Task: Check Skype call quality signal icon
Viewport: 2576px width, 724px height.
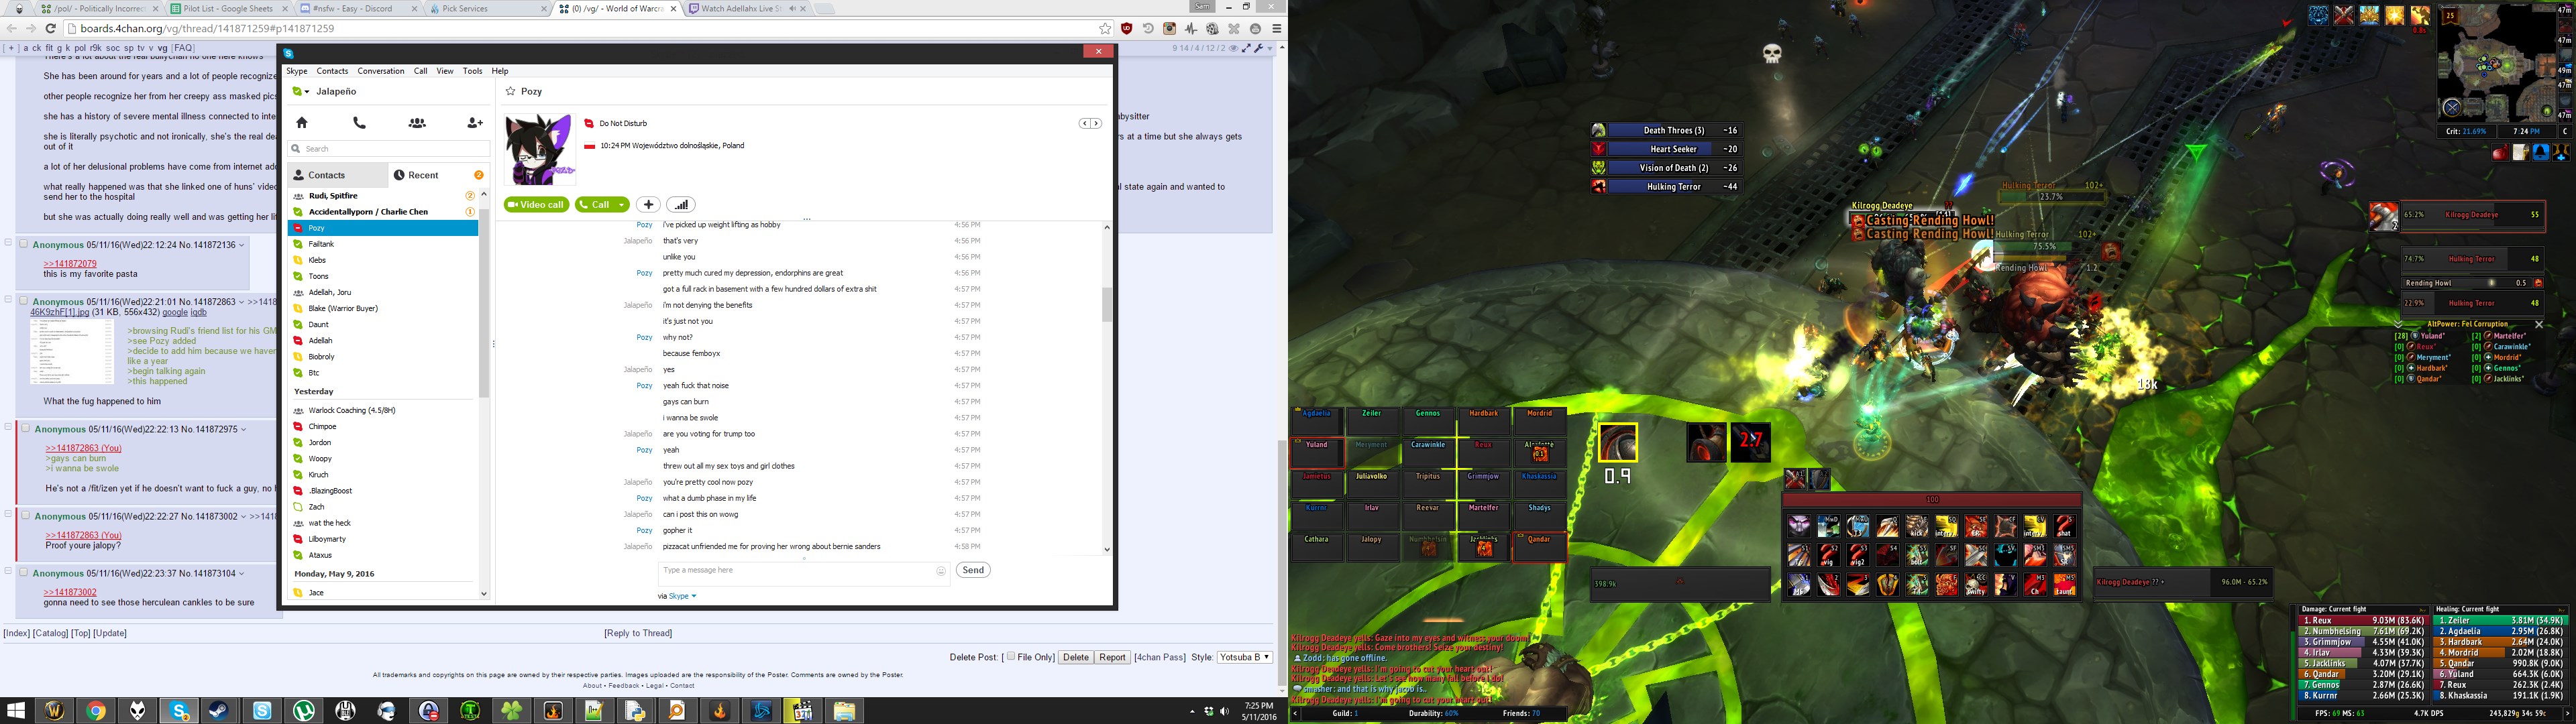Action: click(x=681, y=205)
